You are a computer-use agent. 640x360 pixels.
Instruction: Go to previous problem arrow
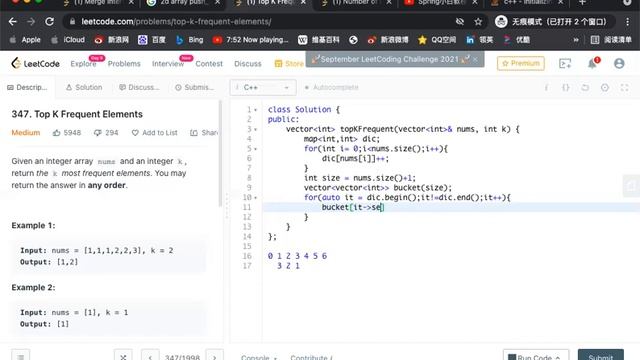point(150,357)
